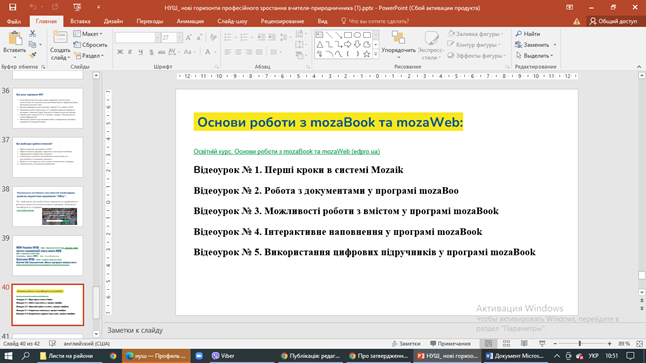Open Заменить dropdown arrow
Screen dimensions: 646x363
coord(555,44)
